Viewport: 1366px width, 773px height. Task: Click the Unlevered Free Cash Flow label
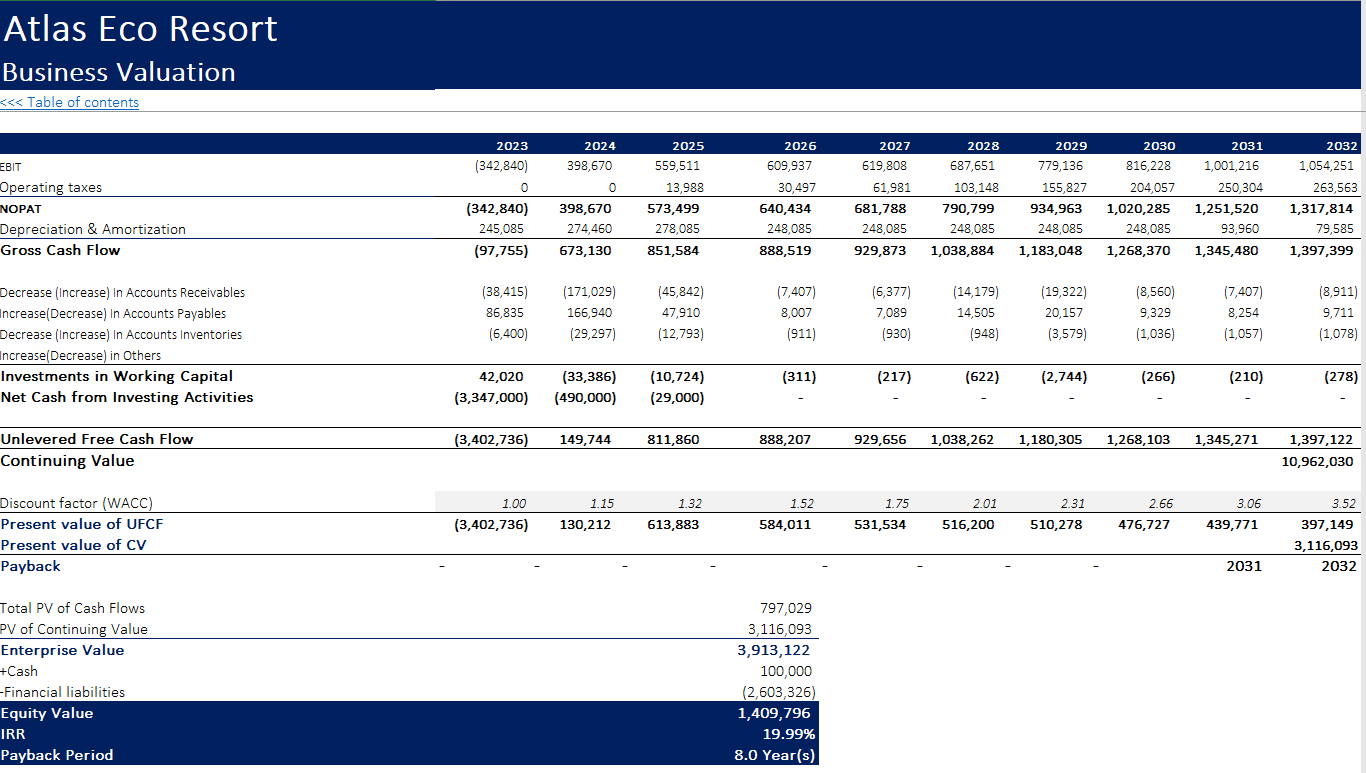tap(97, 439)
